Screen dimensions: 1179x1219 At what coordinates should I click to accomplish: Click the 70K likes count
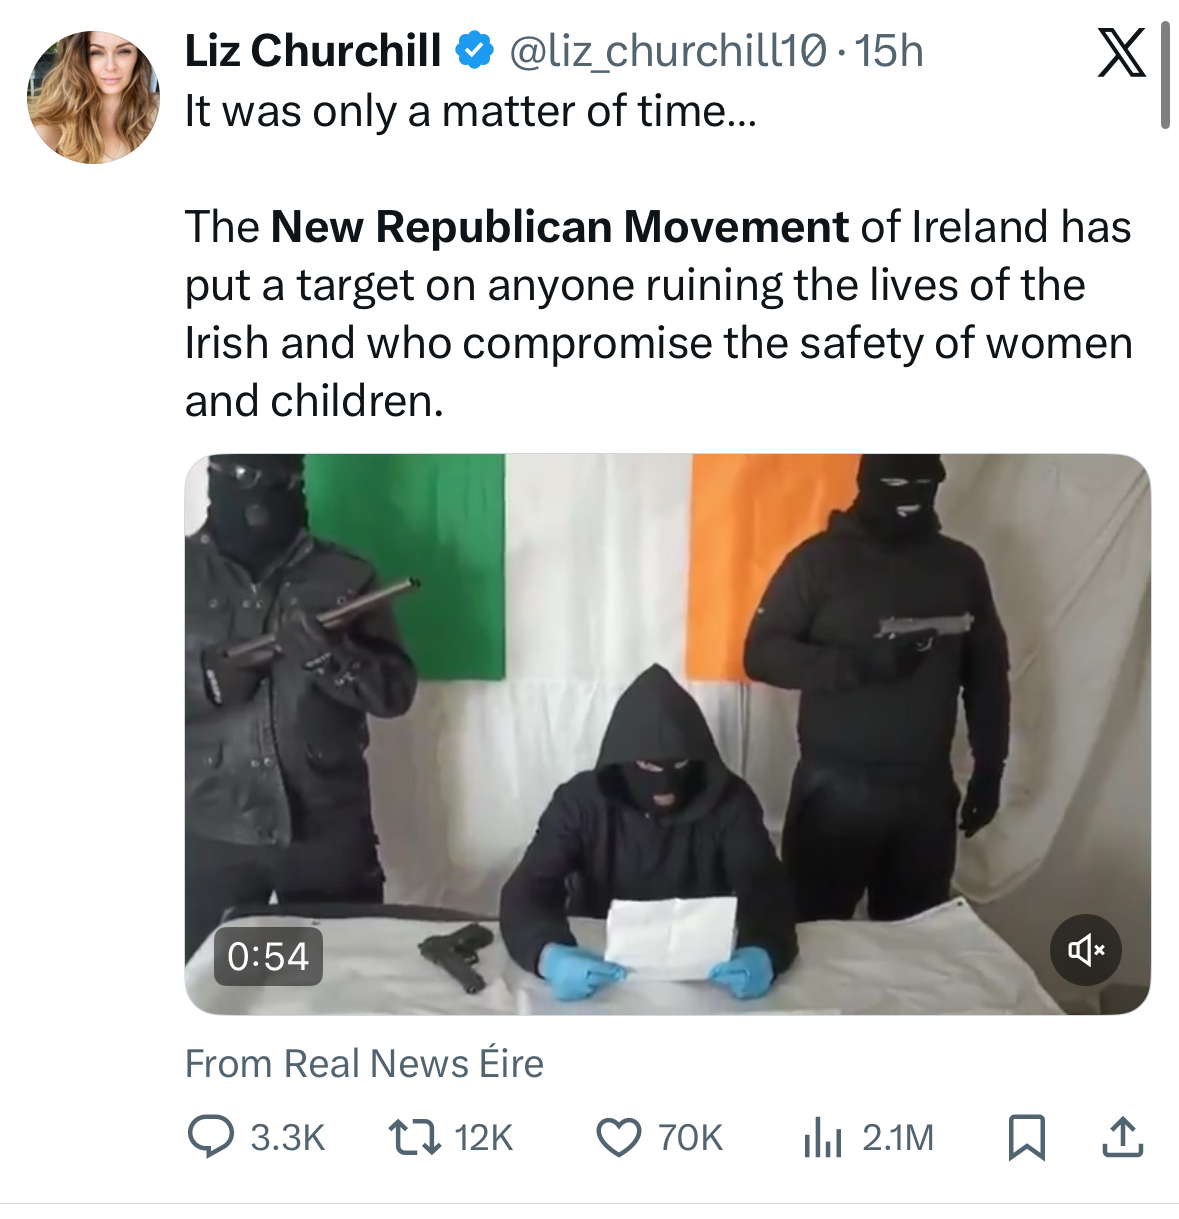(690, 1138)
